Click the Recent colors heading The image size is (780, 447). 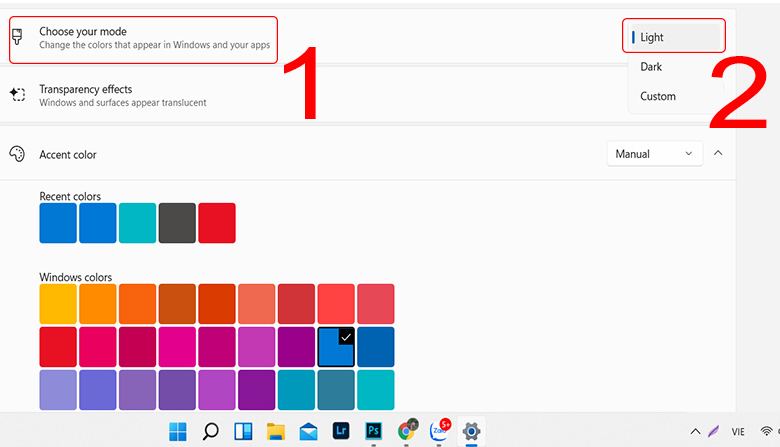pos(70,196)
